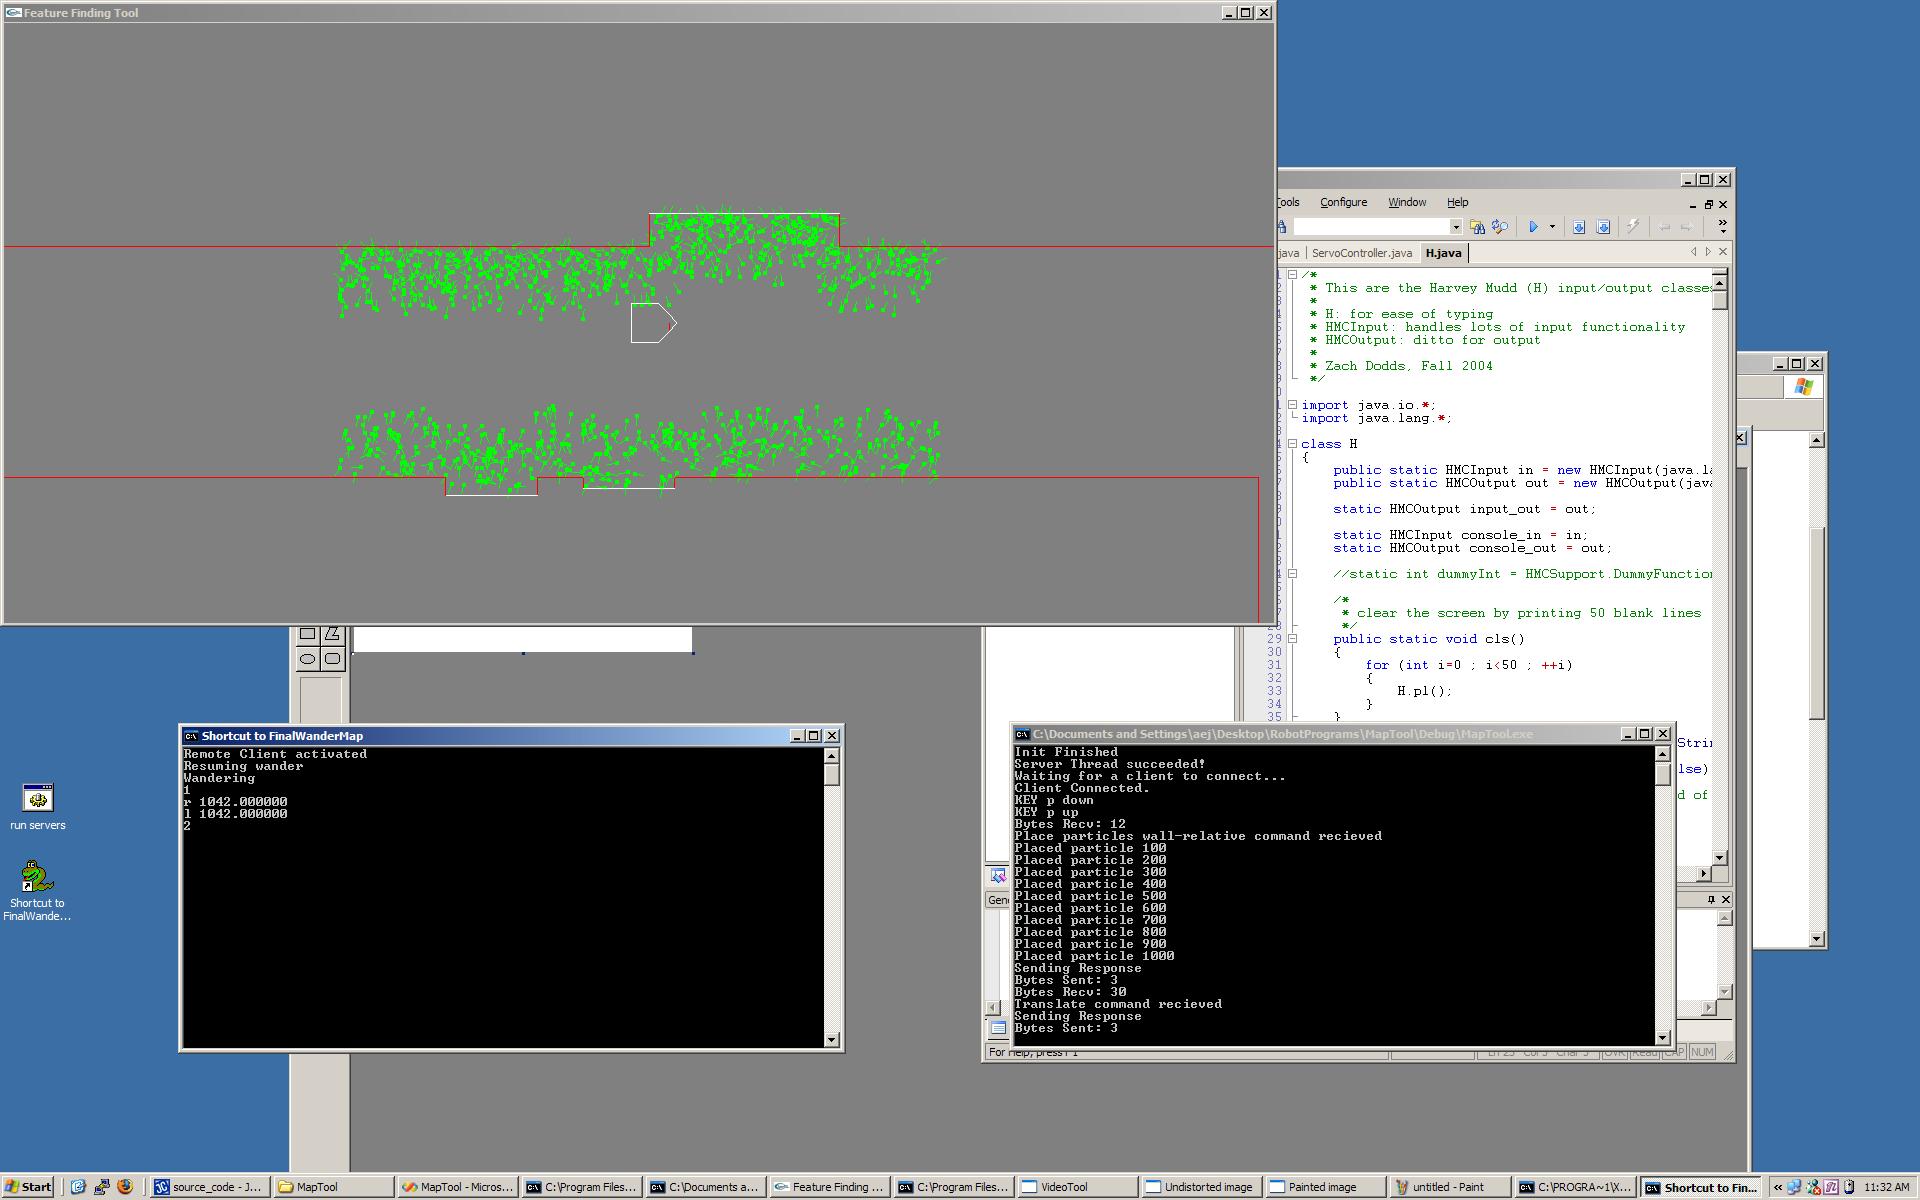Collapse the header comment block fold

point(1292,274)
